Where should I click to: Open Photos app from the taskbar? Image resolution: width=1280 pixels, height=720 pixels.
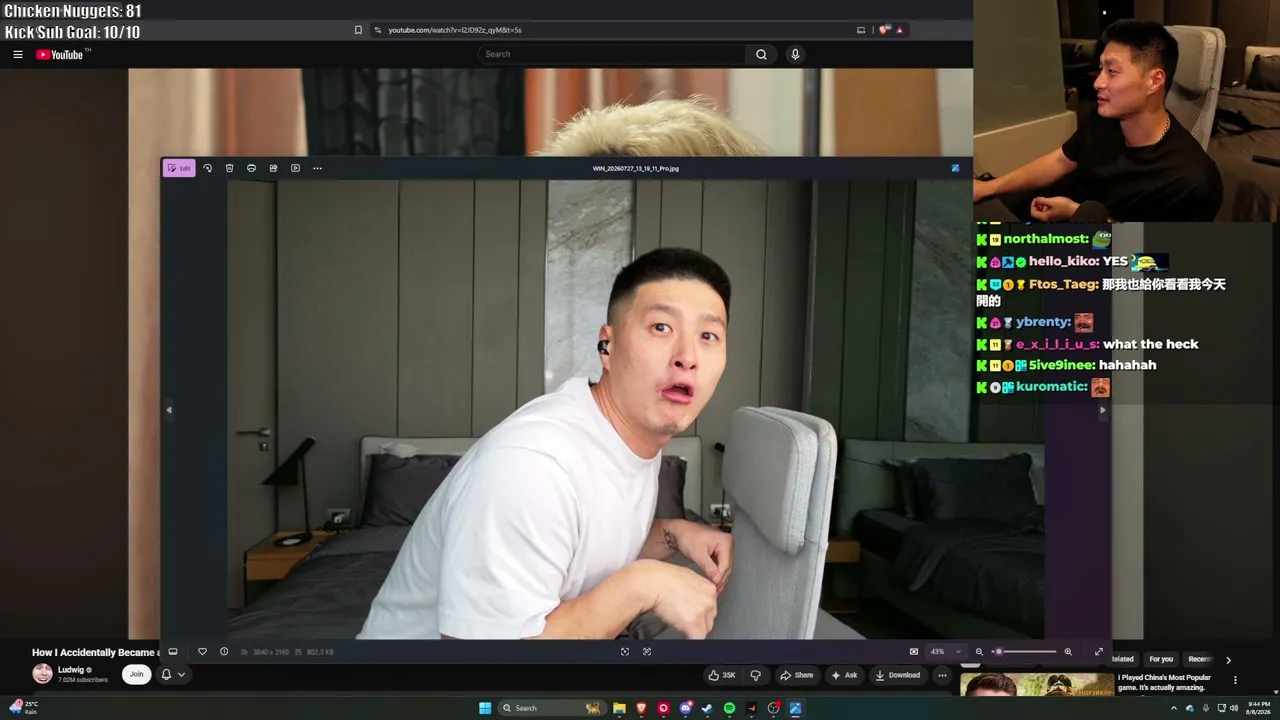tap(795, 708)
